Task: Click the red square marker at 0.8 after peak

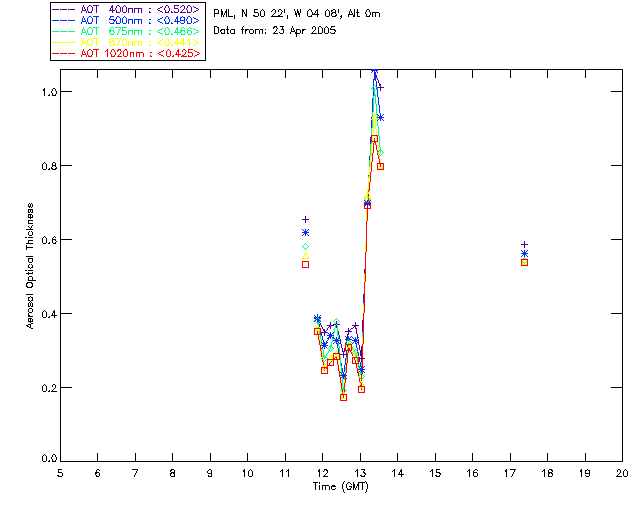Action: [x=380, y=167]
